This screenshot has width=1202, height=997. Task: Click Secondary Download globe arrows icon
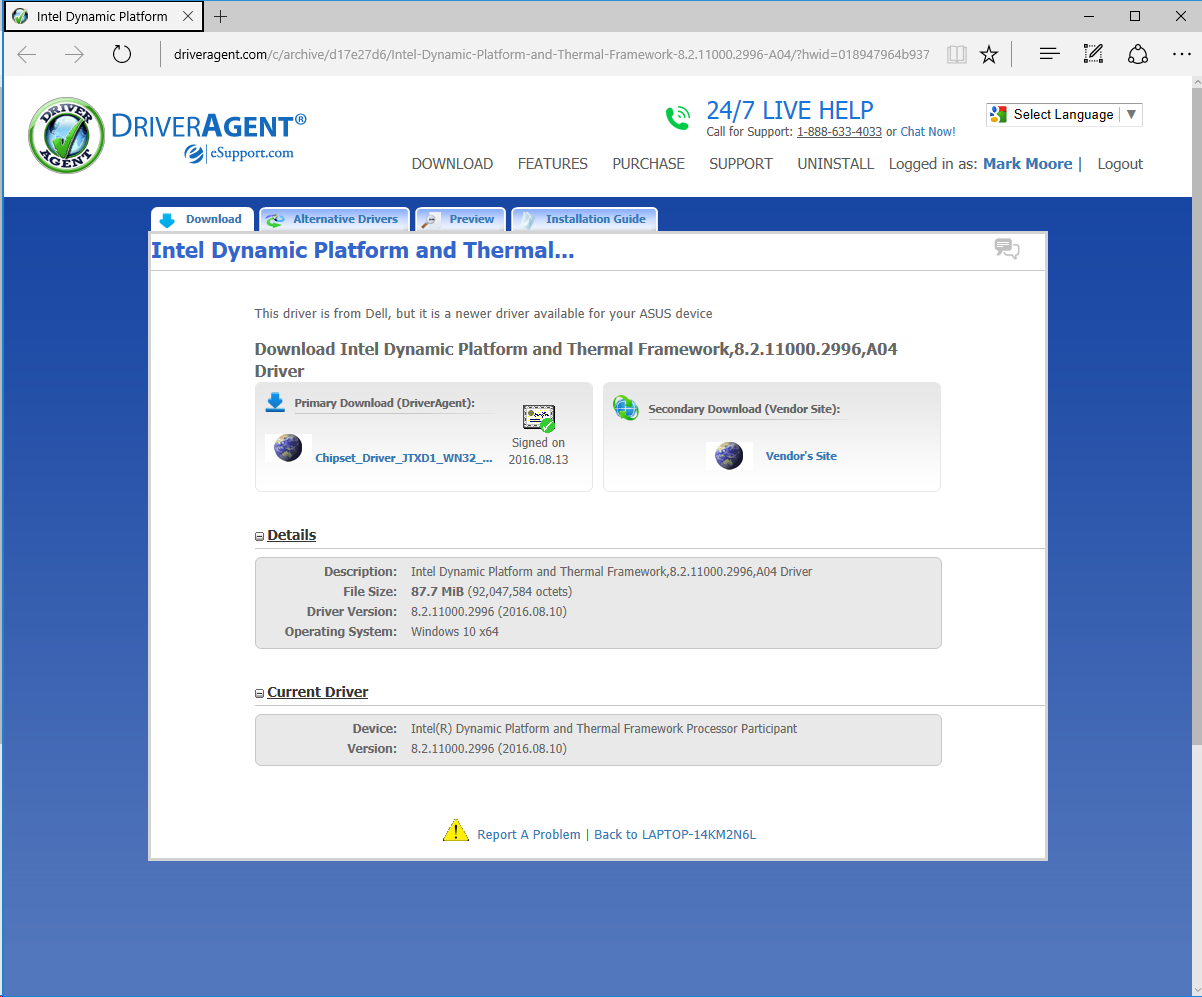626,407
